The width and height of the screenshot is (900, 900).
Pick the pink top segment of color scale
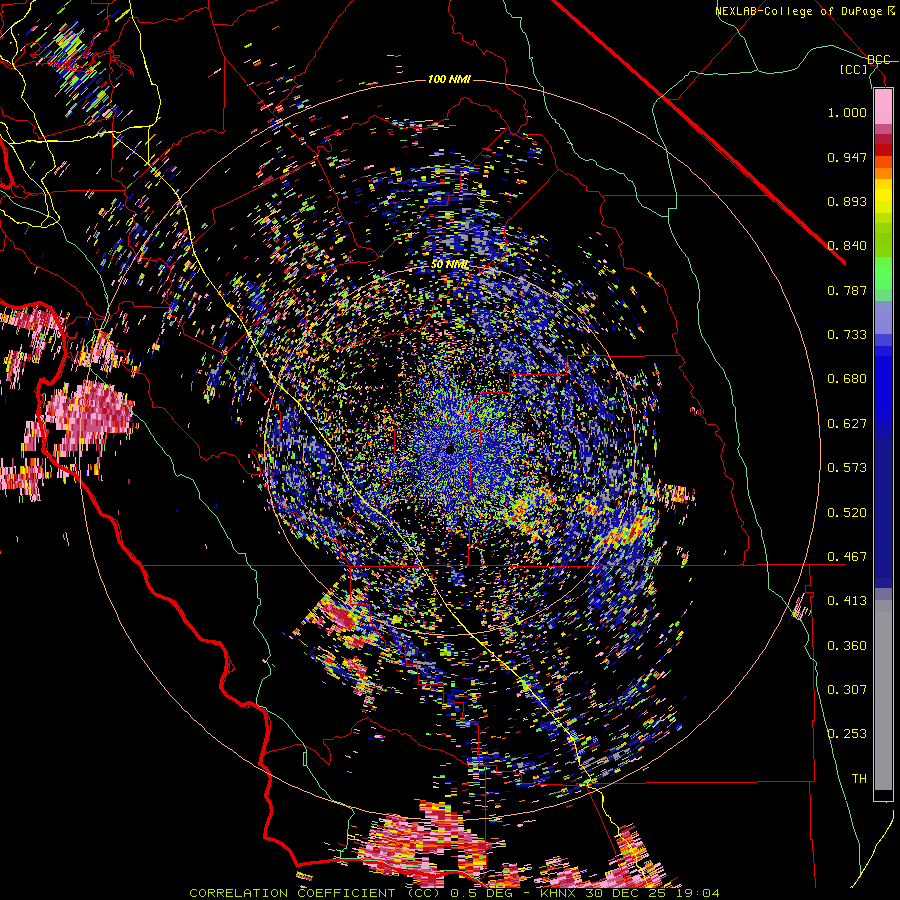[883, 106]
